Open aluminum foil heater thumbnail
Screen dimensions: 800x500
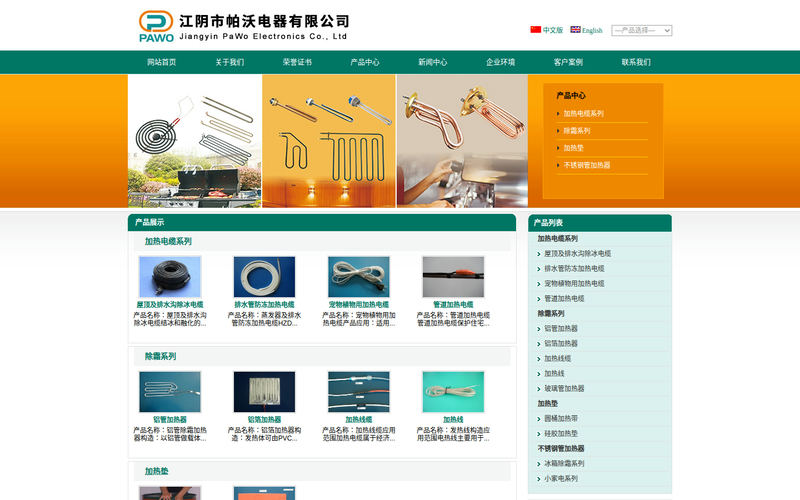[x=264, y=392]
